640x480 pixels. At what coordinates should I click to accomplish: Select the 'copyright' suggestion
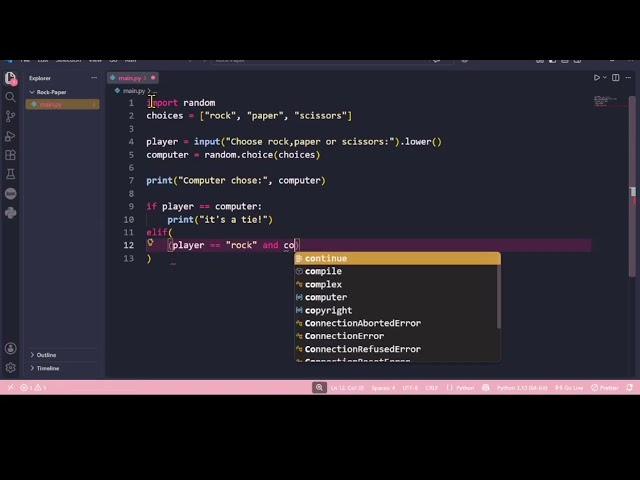click(396, 310)
